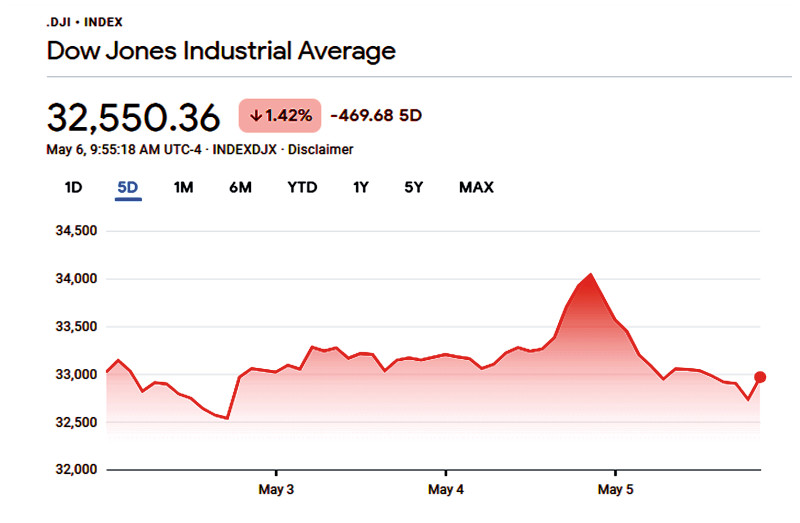Click the May 3 date label
This screenshot has height=523, width=800.
(276, 490)
